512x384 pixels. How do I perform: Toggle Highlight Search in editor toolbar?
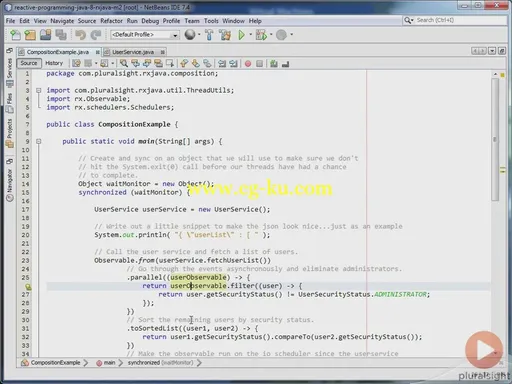(x=158, y=63)
